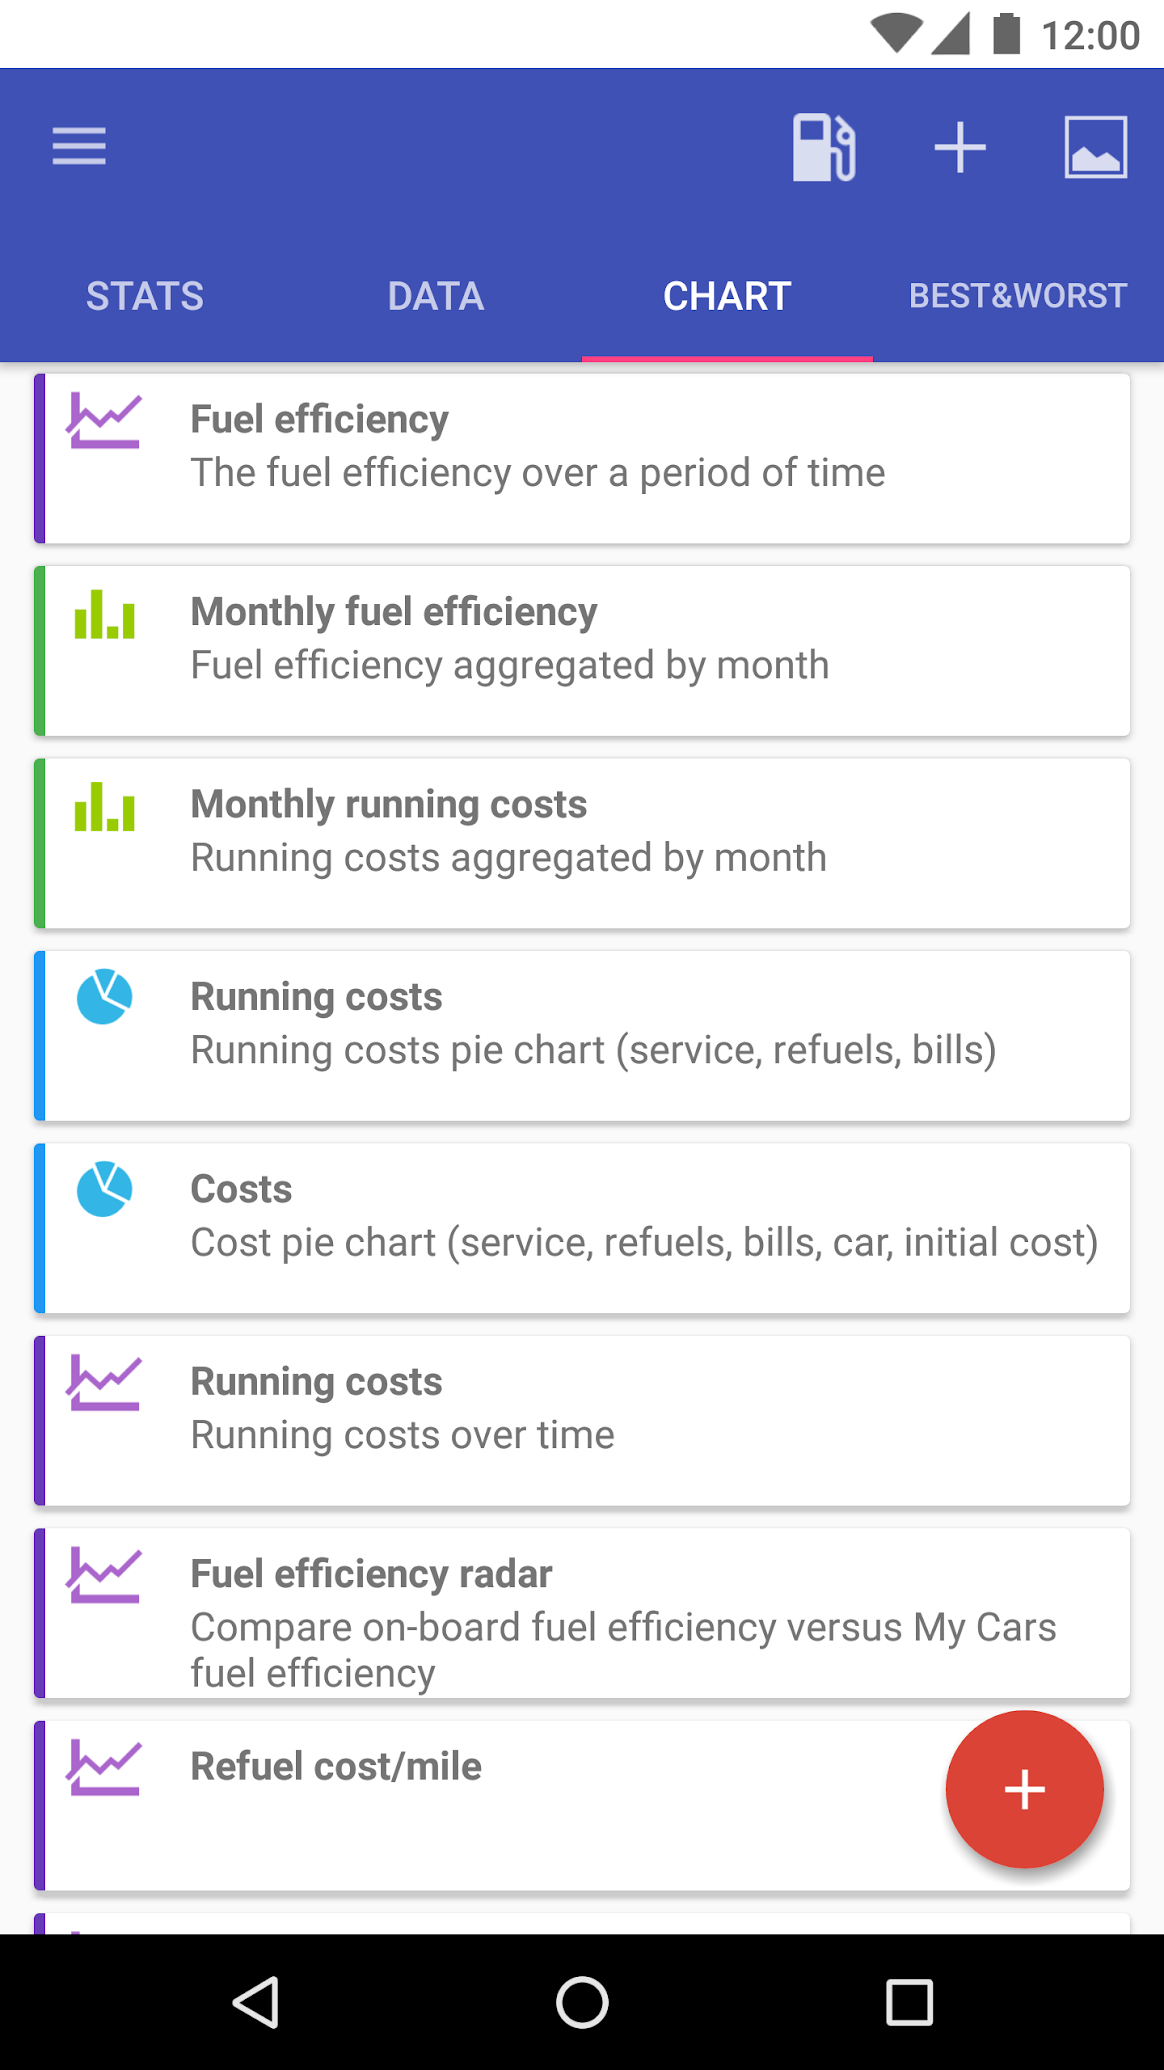The image size is (1164, 2070).
Task: Open the hamburger navigation menu
Action: [79, 147]
